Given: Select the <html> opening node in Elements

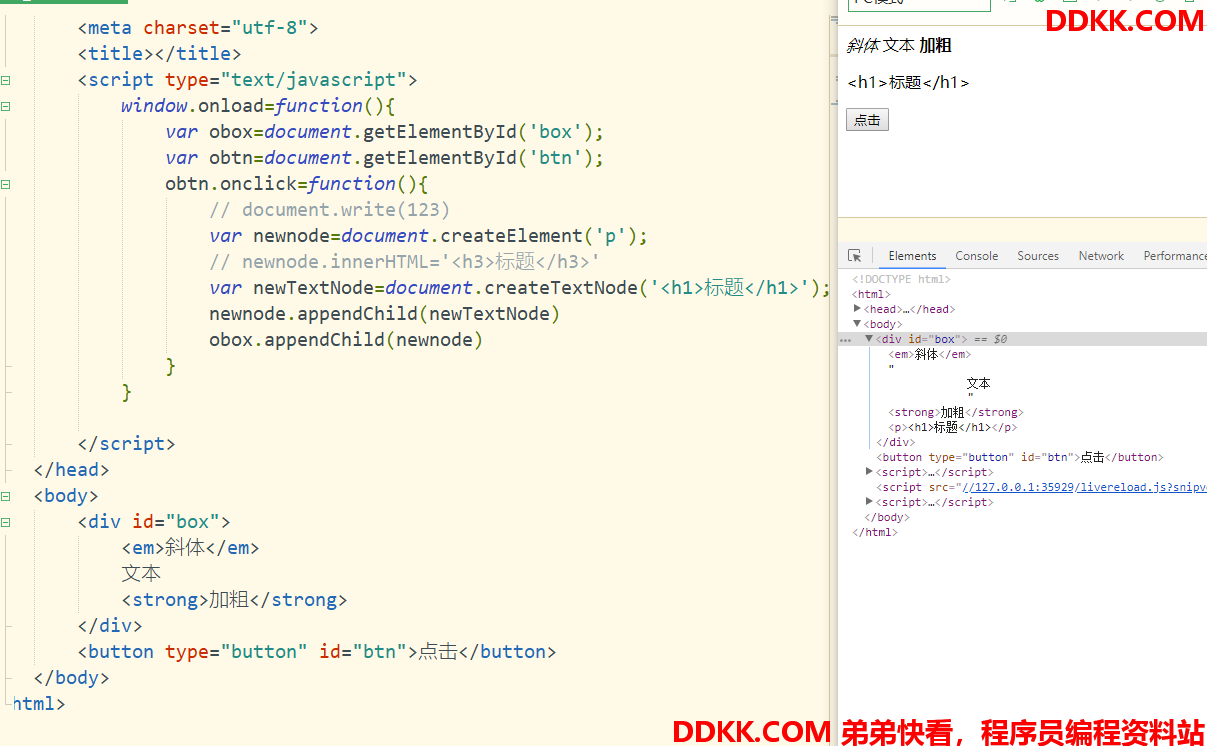Looking at the screenshot, I should [x=871, y=294].
